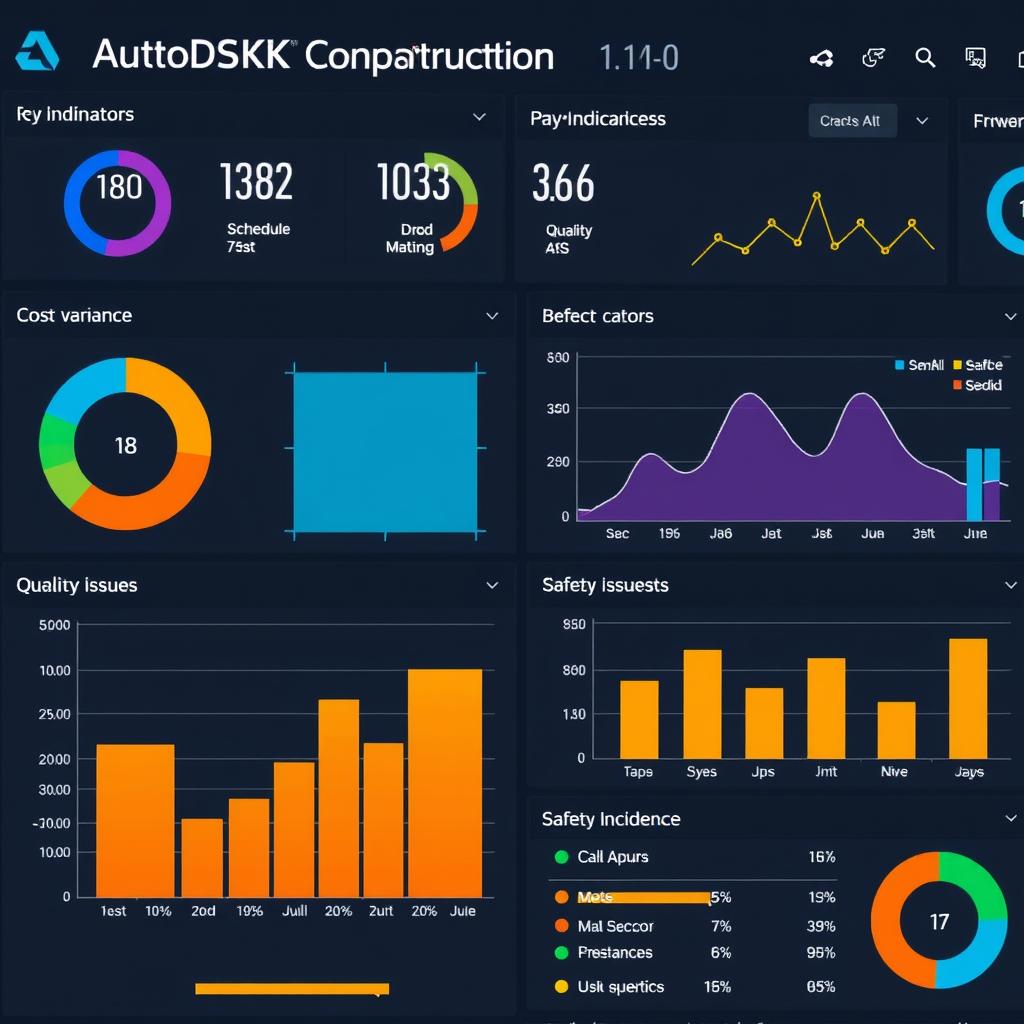The width and height of the screenshot is (1024, 1024).
Task: Click the Crads Alt button
Action: click(x=852, y=121)
